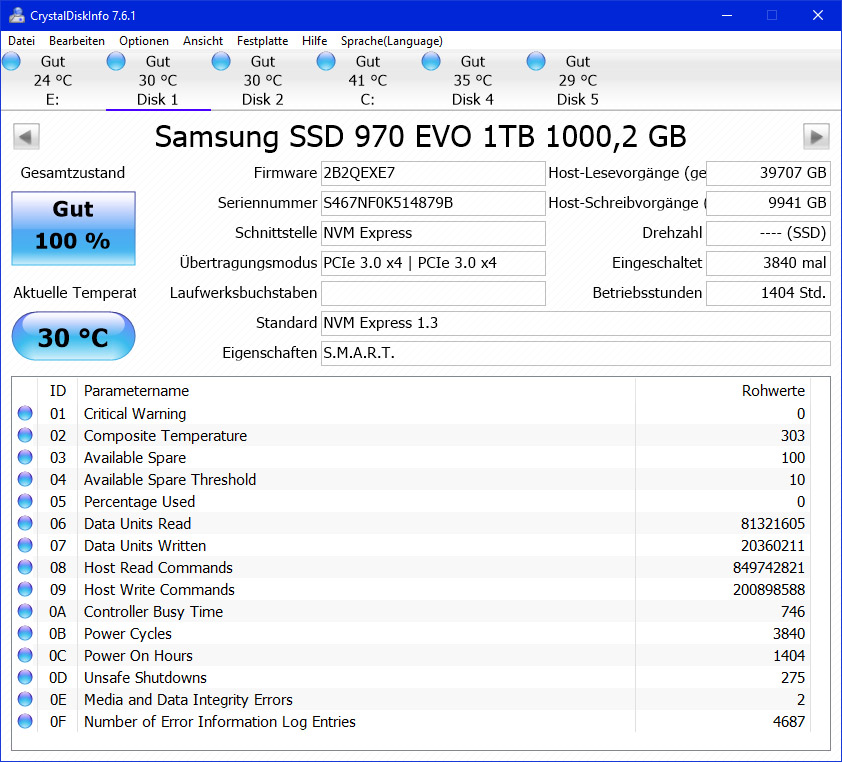Image resolution: width=842 pixels, height=762 pixels.
Task: Select the health status icon for Disk 2
Action: click(x=220, y=60)
